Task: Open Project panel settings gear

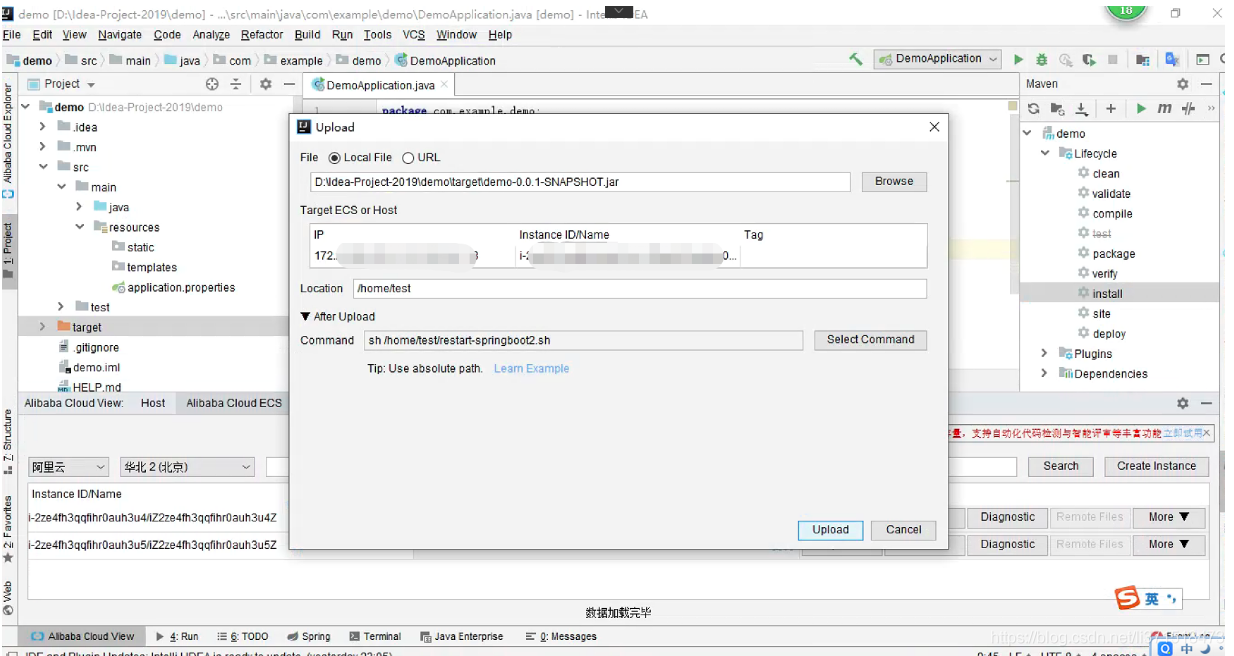Action: [266, 84]
